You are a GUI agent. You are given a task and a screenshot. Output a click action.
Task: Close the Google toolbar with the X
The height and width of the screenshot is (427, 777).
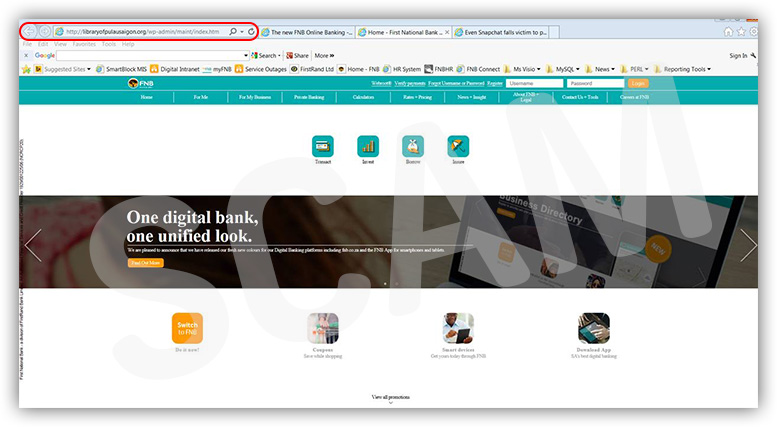26,55
